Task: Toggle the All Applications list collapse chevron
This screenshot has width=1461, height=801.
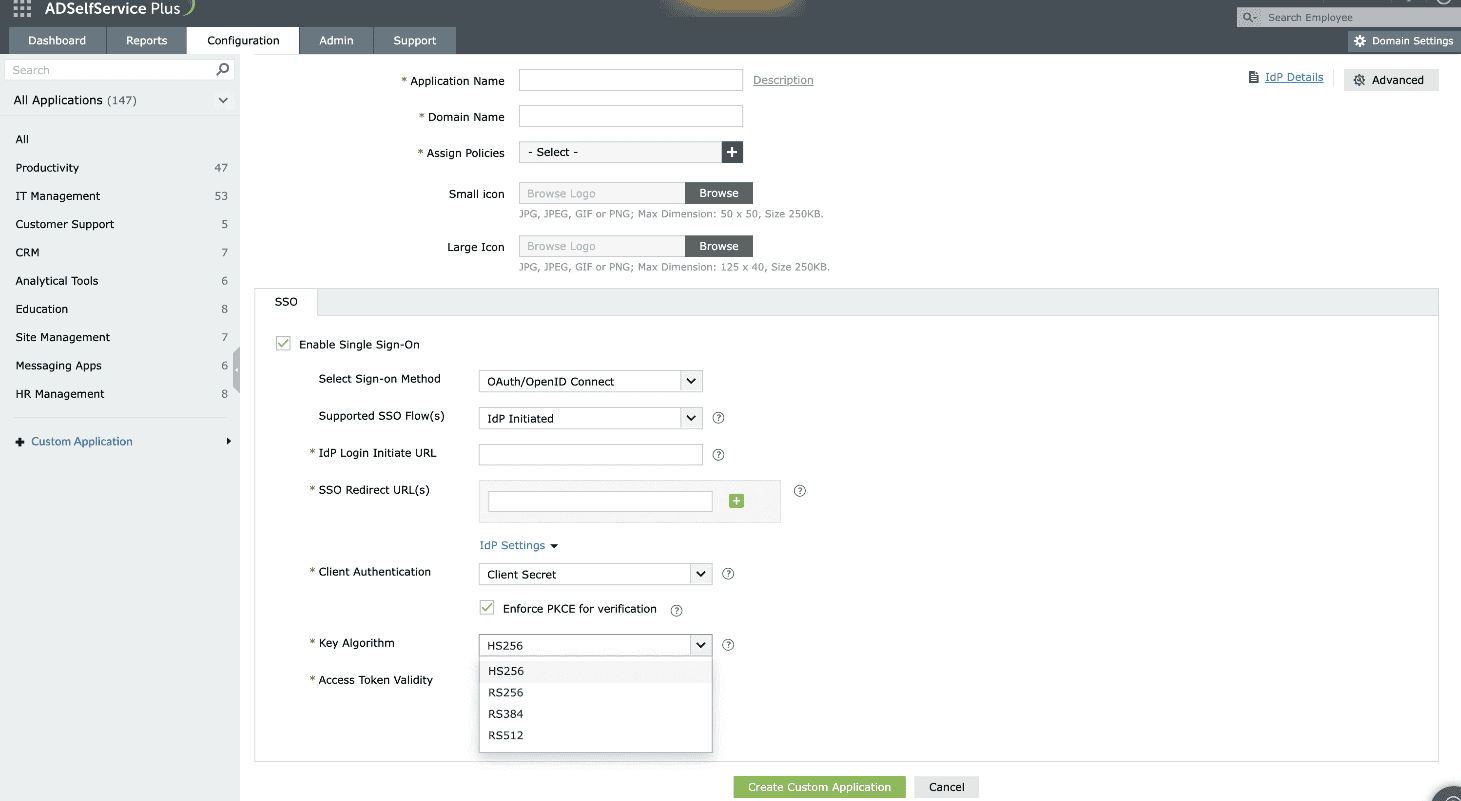Action: [223, 100]
